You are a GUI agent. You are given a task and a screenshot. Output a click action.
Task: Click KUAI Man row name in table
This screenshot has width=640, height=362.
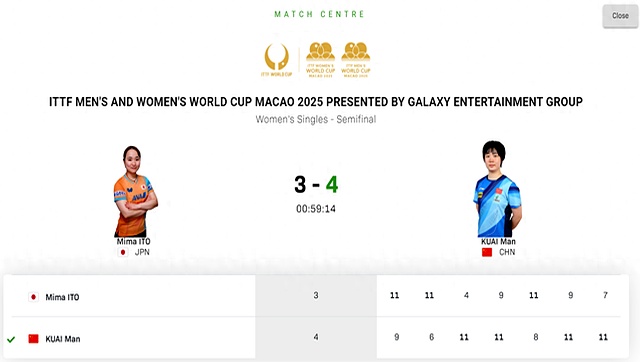tap(63, 339)
